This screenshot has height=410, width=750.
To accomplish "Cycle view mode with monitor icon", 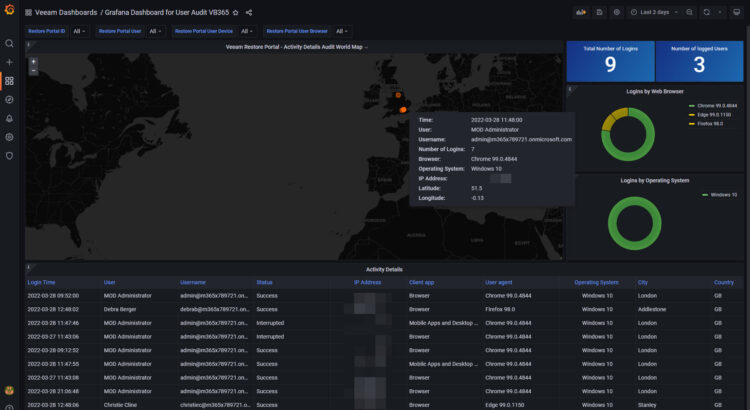I will click(737, 12).
